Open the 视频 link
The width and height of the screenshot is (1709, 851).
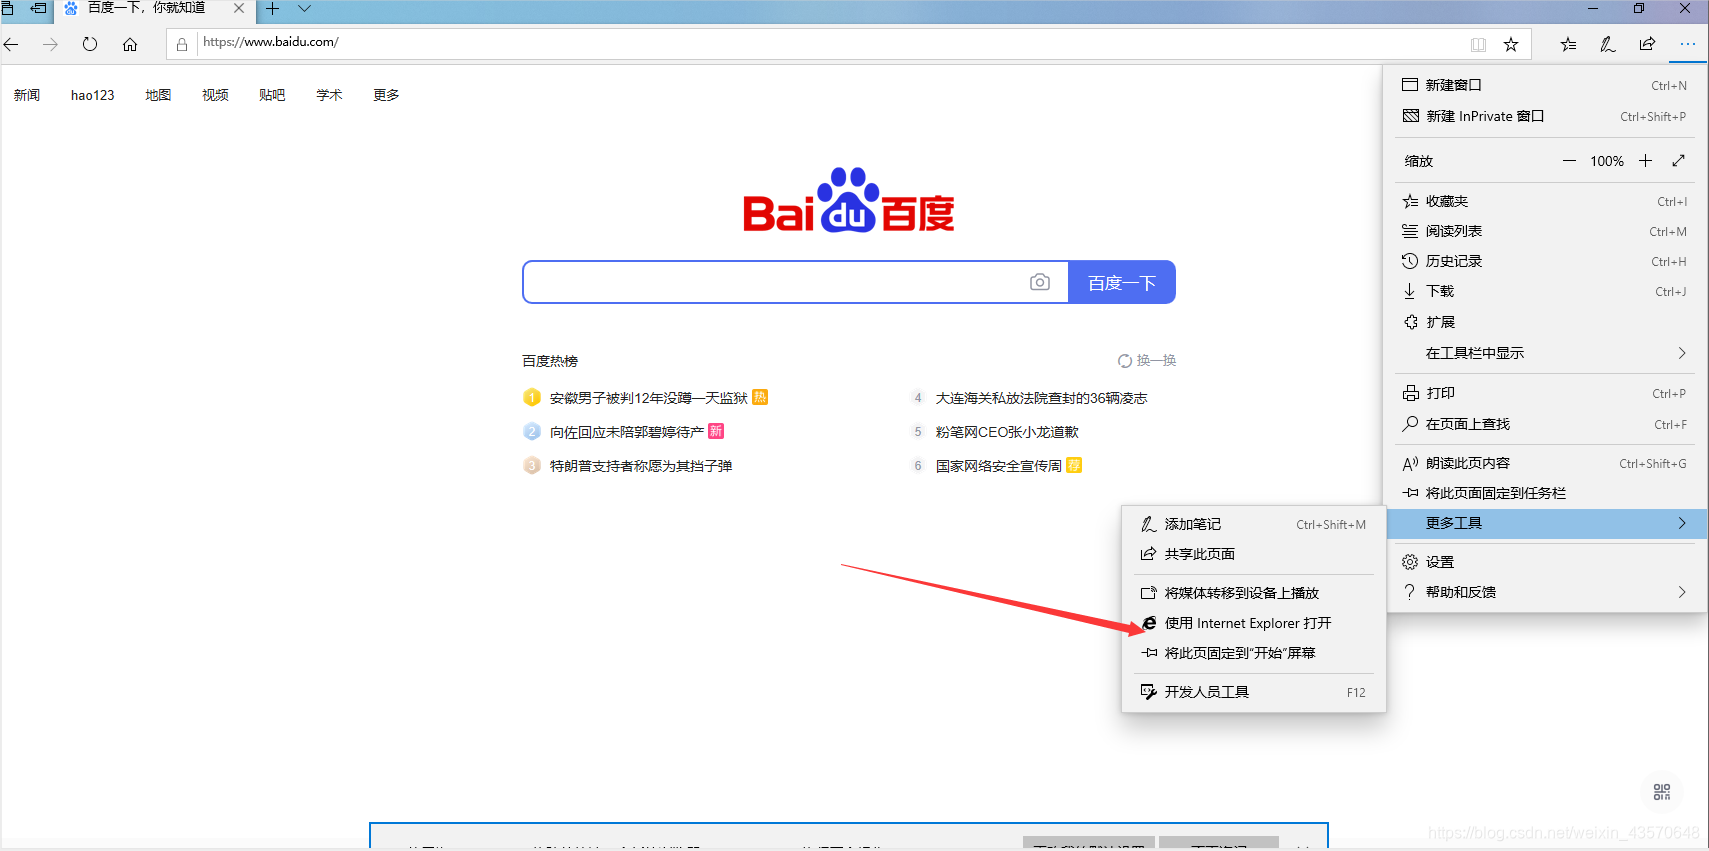tap(215, 95)
